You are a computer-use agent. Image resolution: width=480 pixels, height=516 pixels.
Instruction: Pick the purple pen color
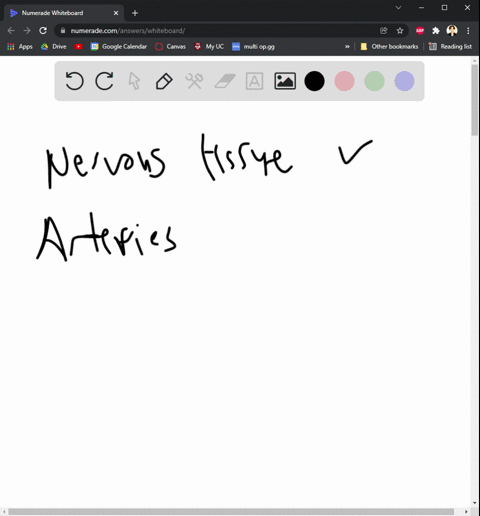[404, 81]
